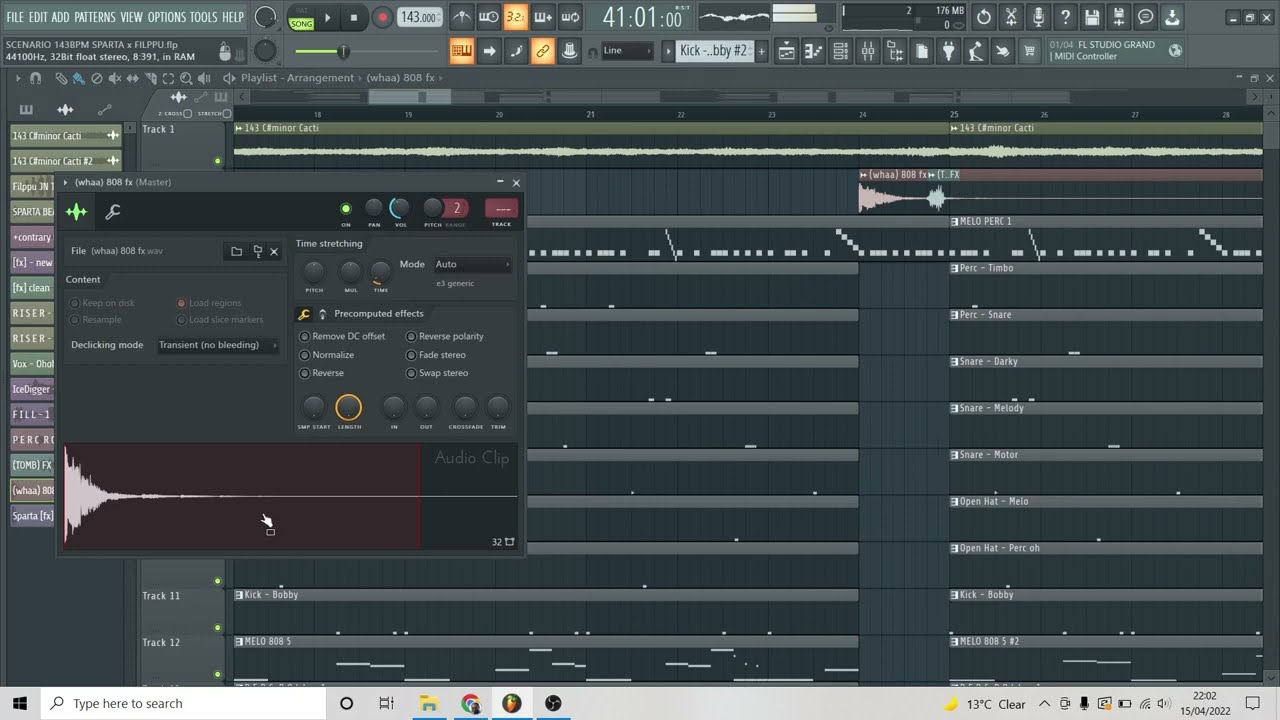
Task: Open the Channel rack view icon
Action: coord(840,51)
